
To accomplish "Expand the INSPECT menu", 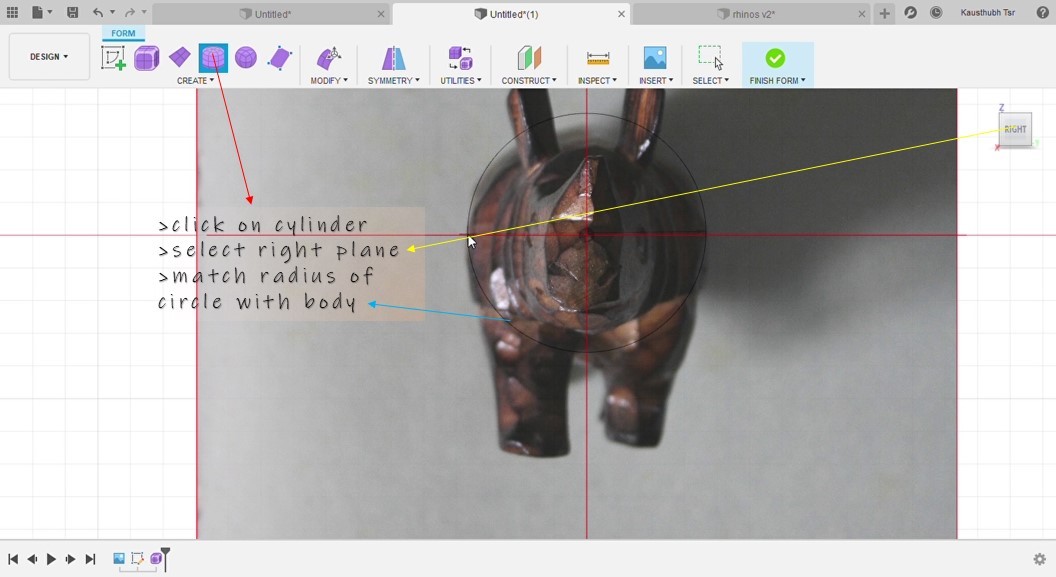I will pyautogui.click(x=597, y=80).
